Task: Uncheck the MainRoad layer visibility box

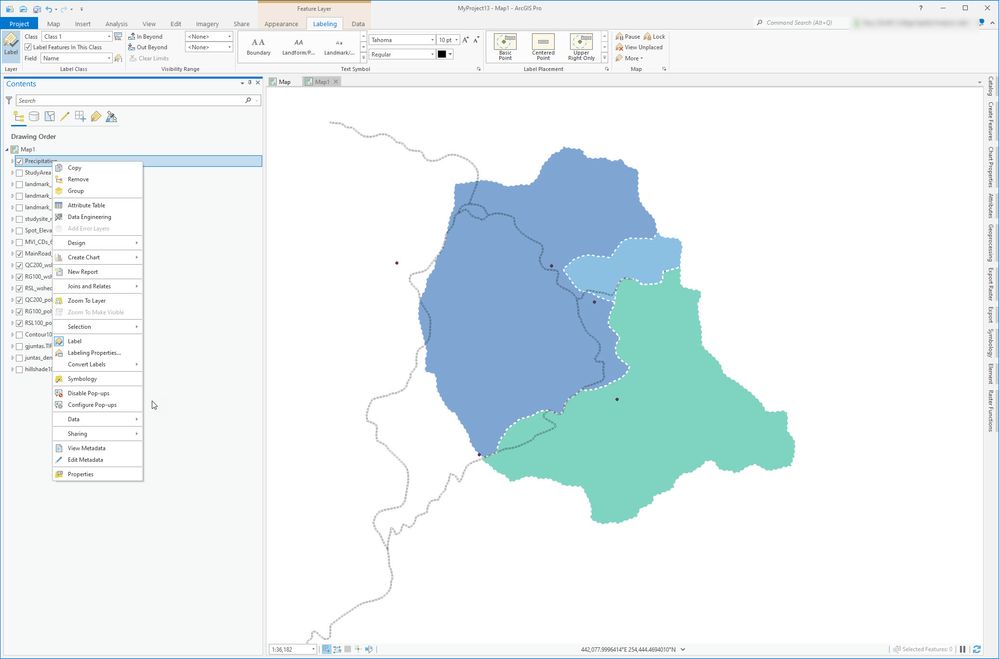Action: 20,254
